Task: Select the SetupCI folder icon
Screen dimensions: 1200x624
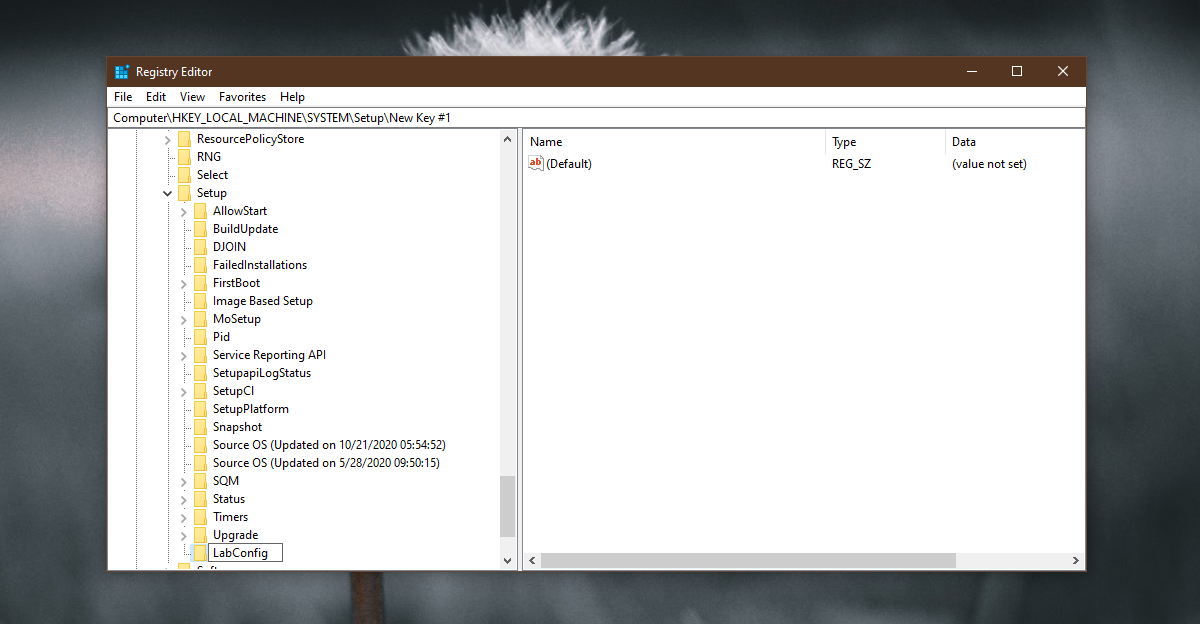Action: click(200, 391)
